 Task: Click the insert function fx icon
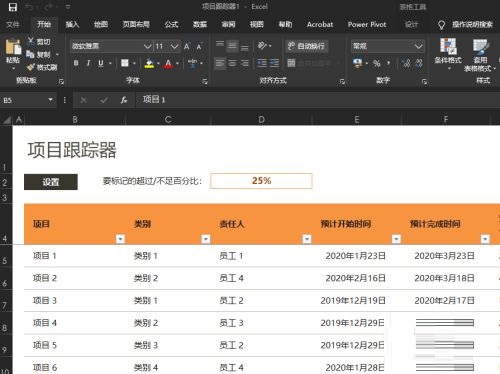coord(124,100)
